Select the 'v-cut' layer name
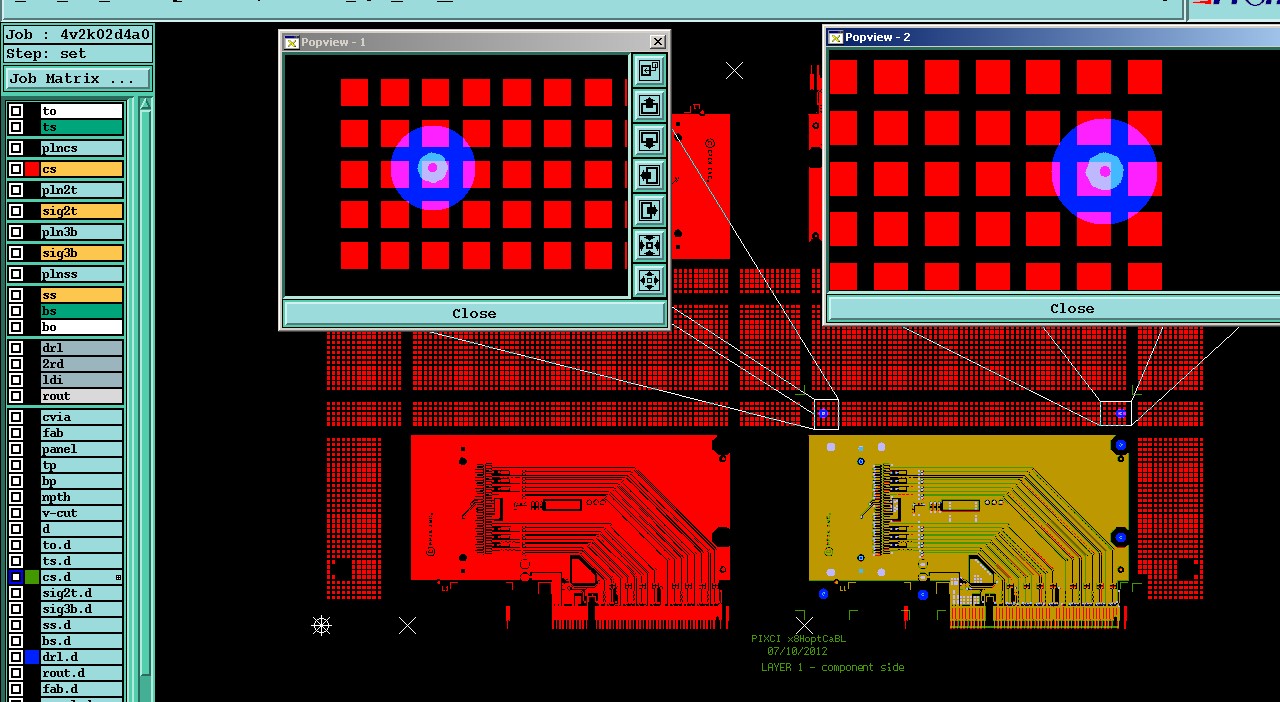This screenshot has height=702, width=1280. click(82, 513)
